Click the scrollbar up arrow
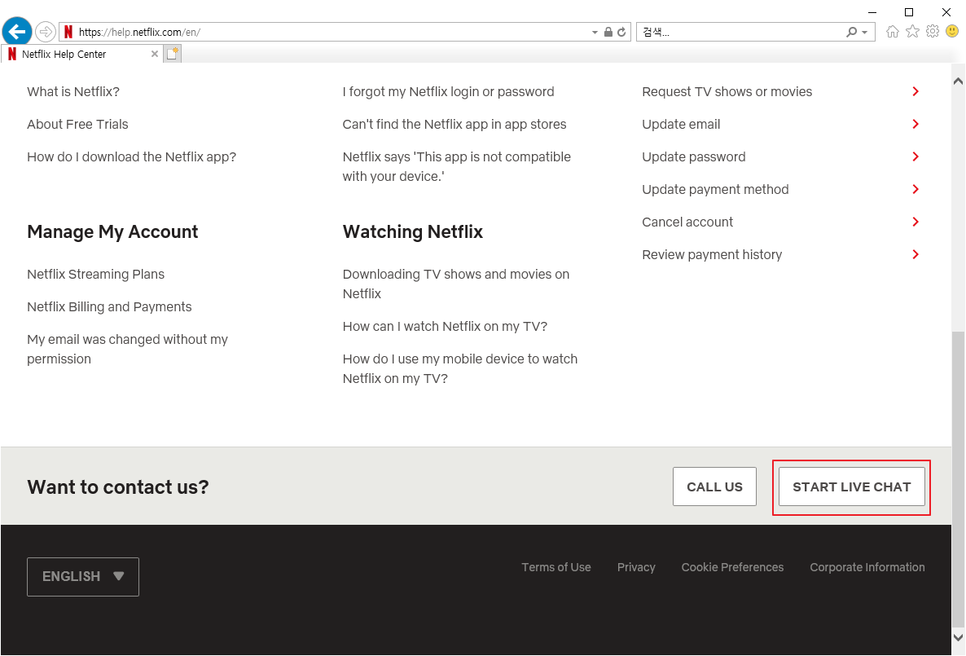This screenshot has width=966, height=656. pos(958,81)
